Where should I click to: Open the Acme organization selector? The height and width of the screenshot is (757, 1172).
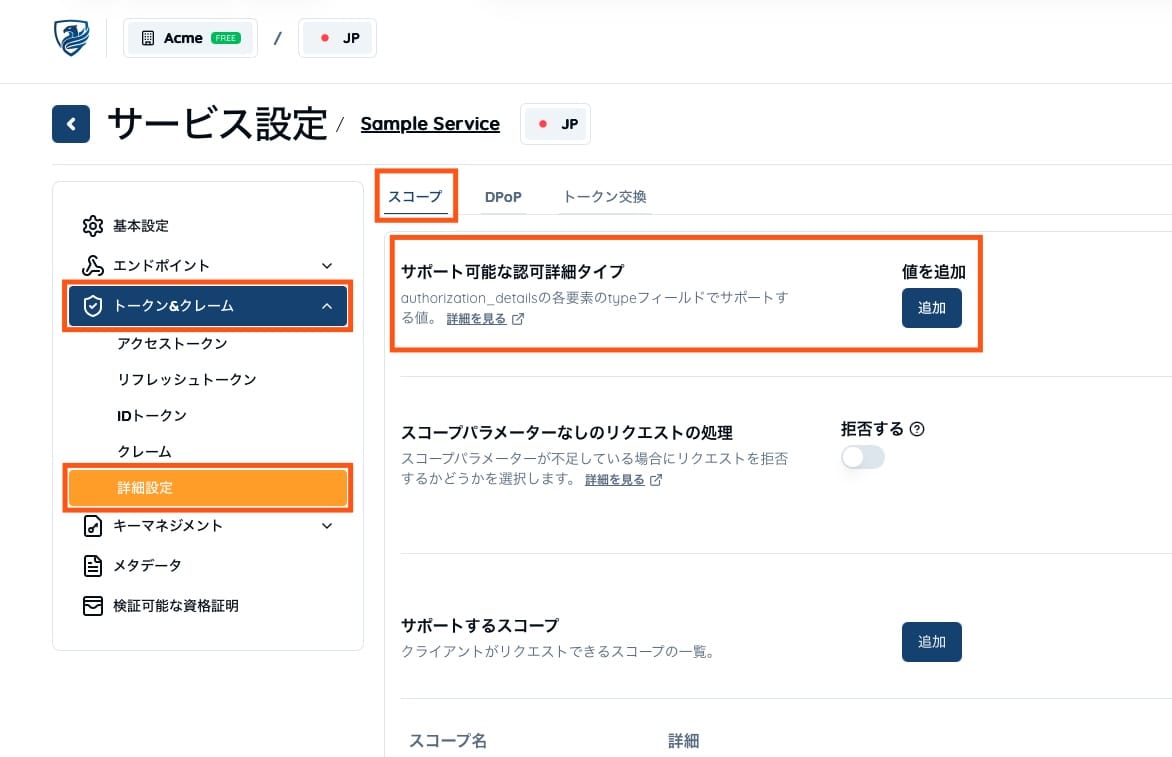(191, 38)
